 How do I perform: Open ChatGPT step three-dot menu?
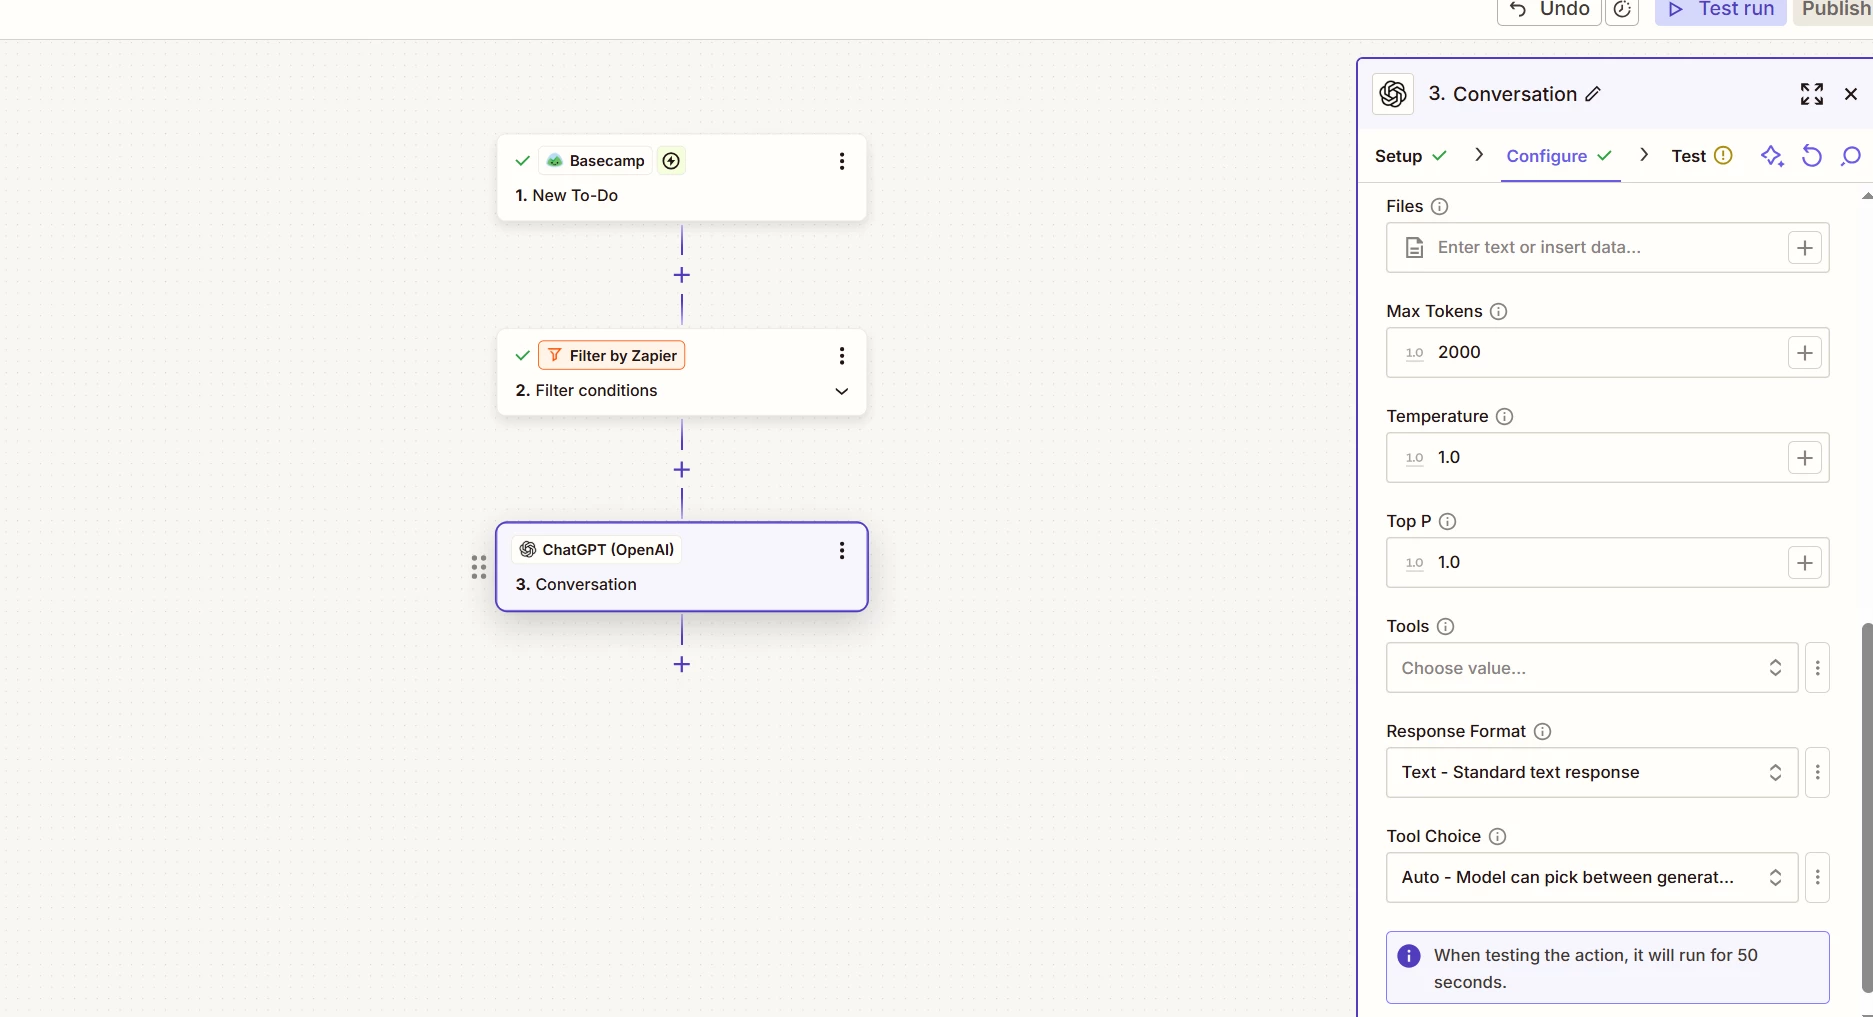coord(842,550)
